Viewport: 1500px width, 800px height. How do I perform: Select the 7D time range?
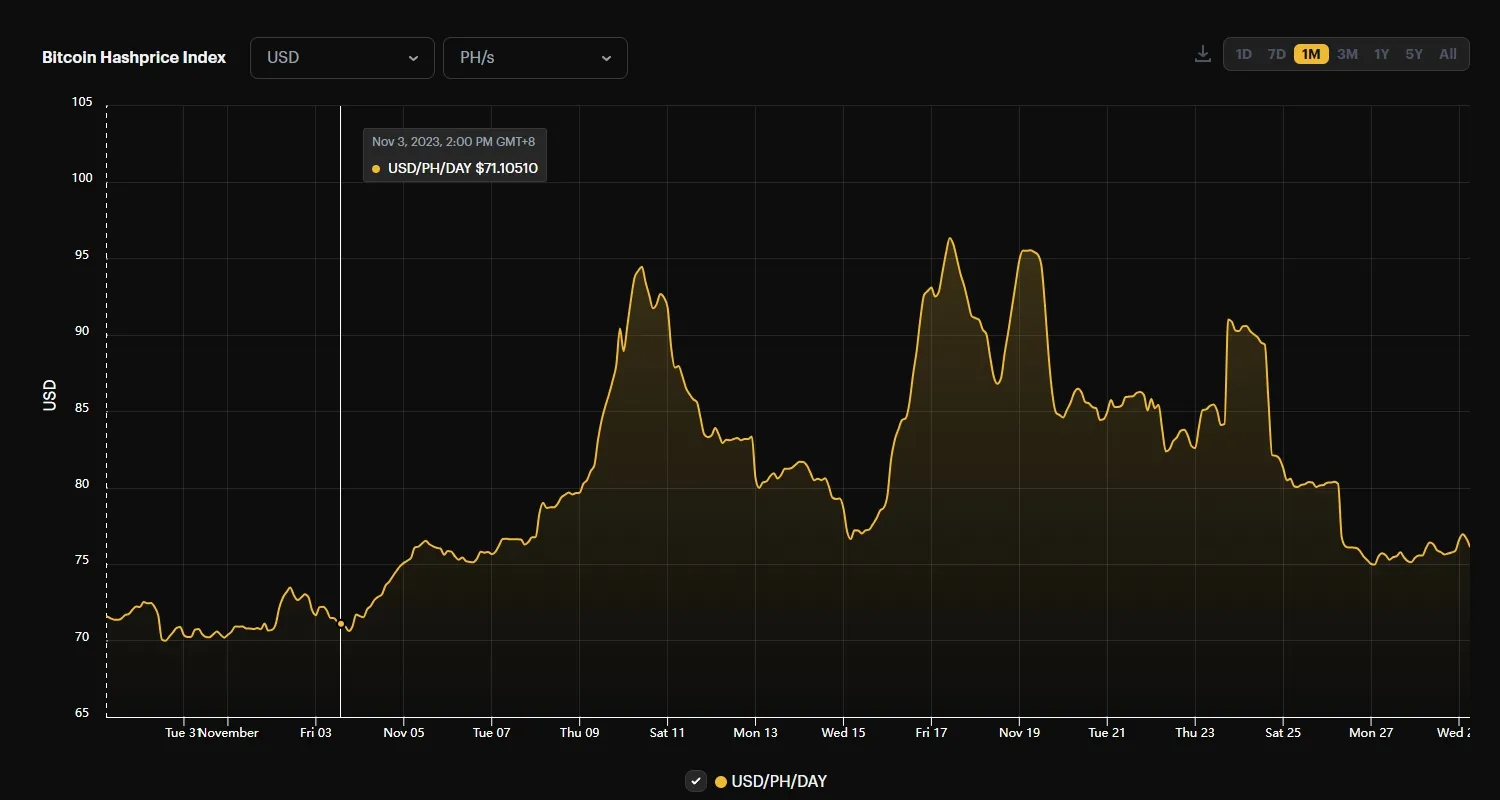coord(1276,54)
